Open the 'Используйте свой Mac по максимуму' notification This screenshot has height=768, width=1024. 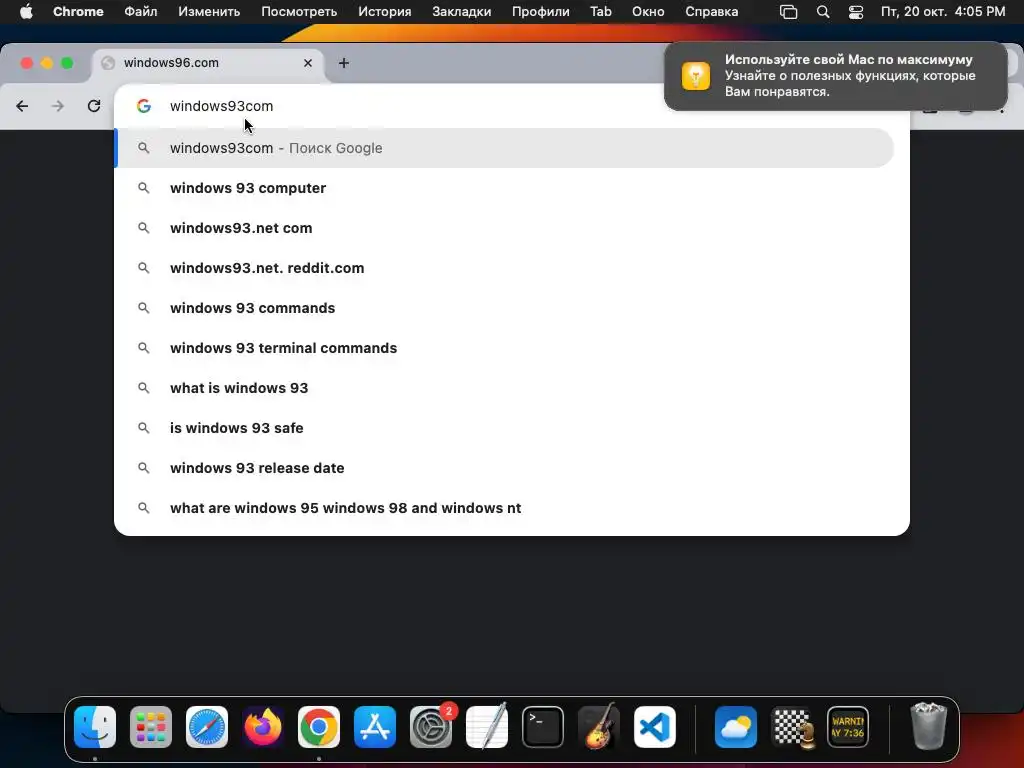(836, 76)
